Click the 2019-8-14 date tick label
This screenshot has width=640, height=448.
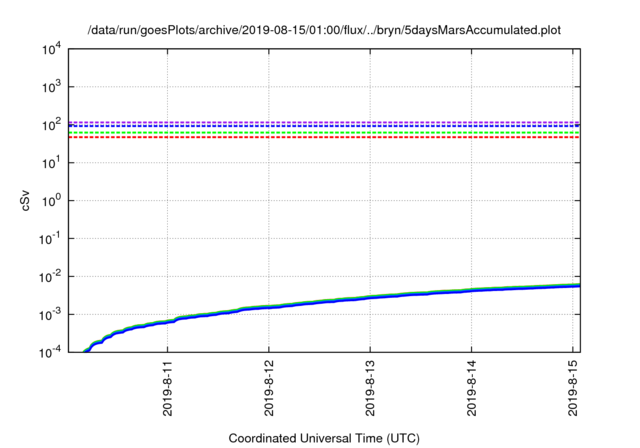472,388
